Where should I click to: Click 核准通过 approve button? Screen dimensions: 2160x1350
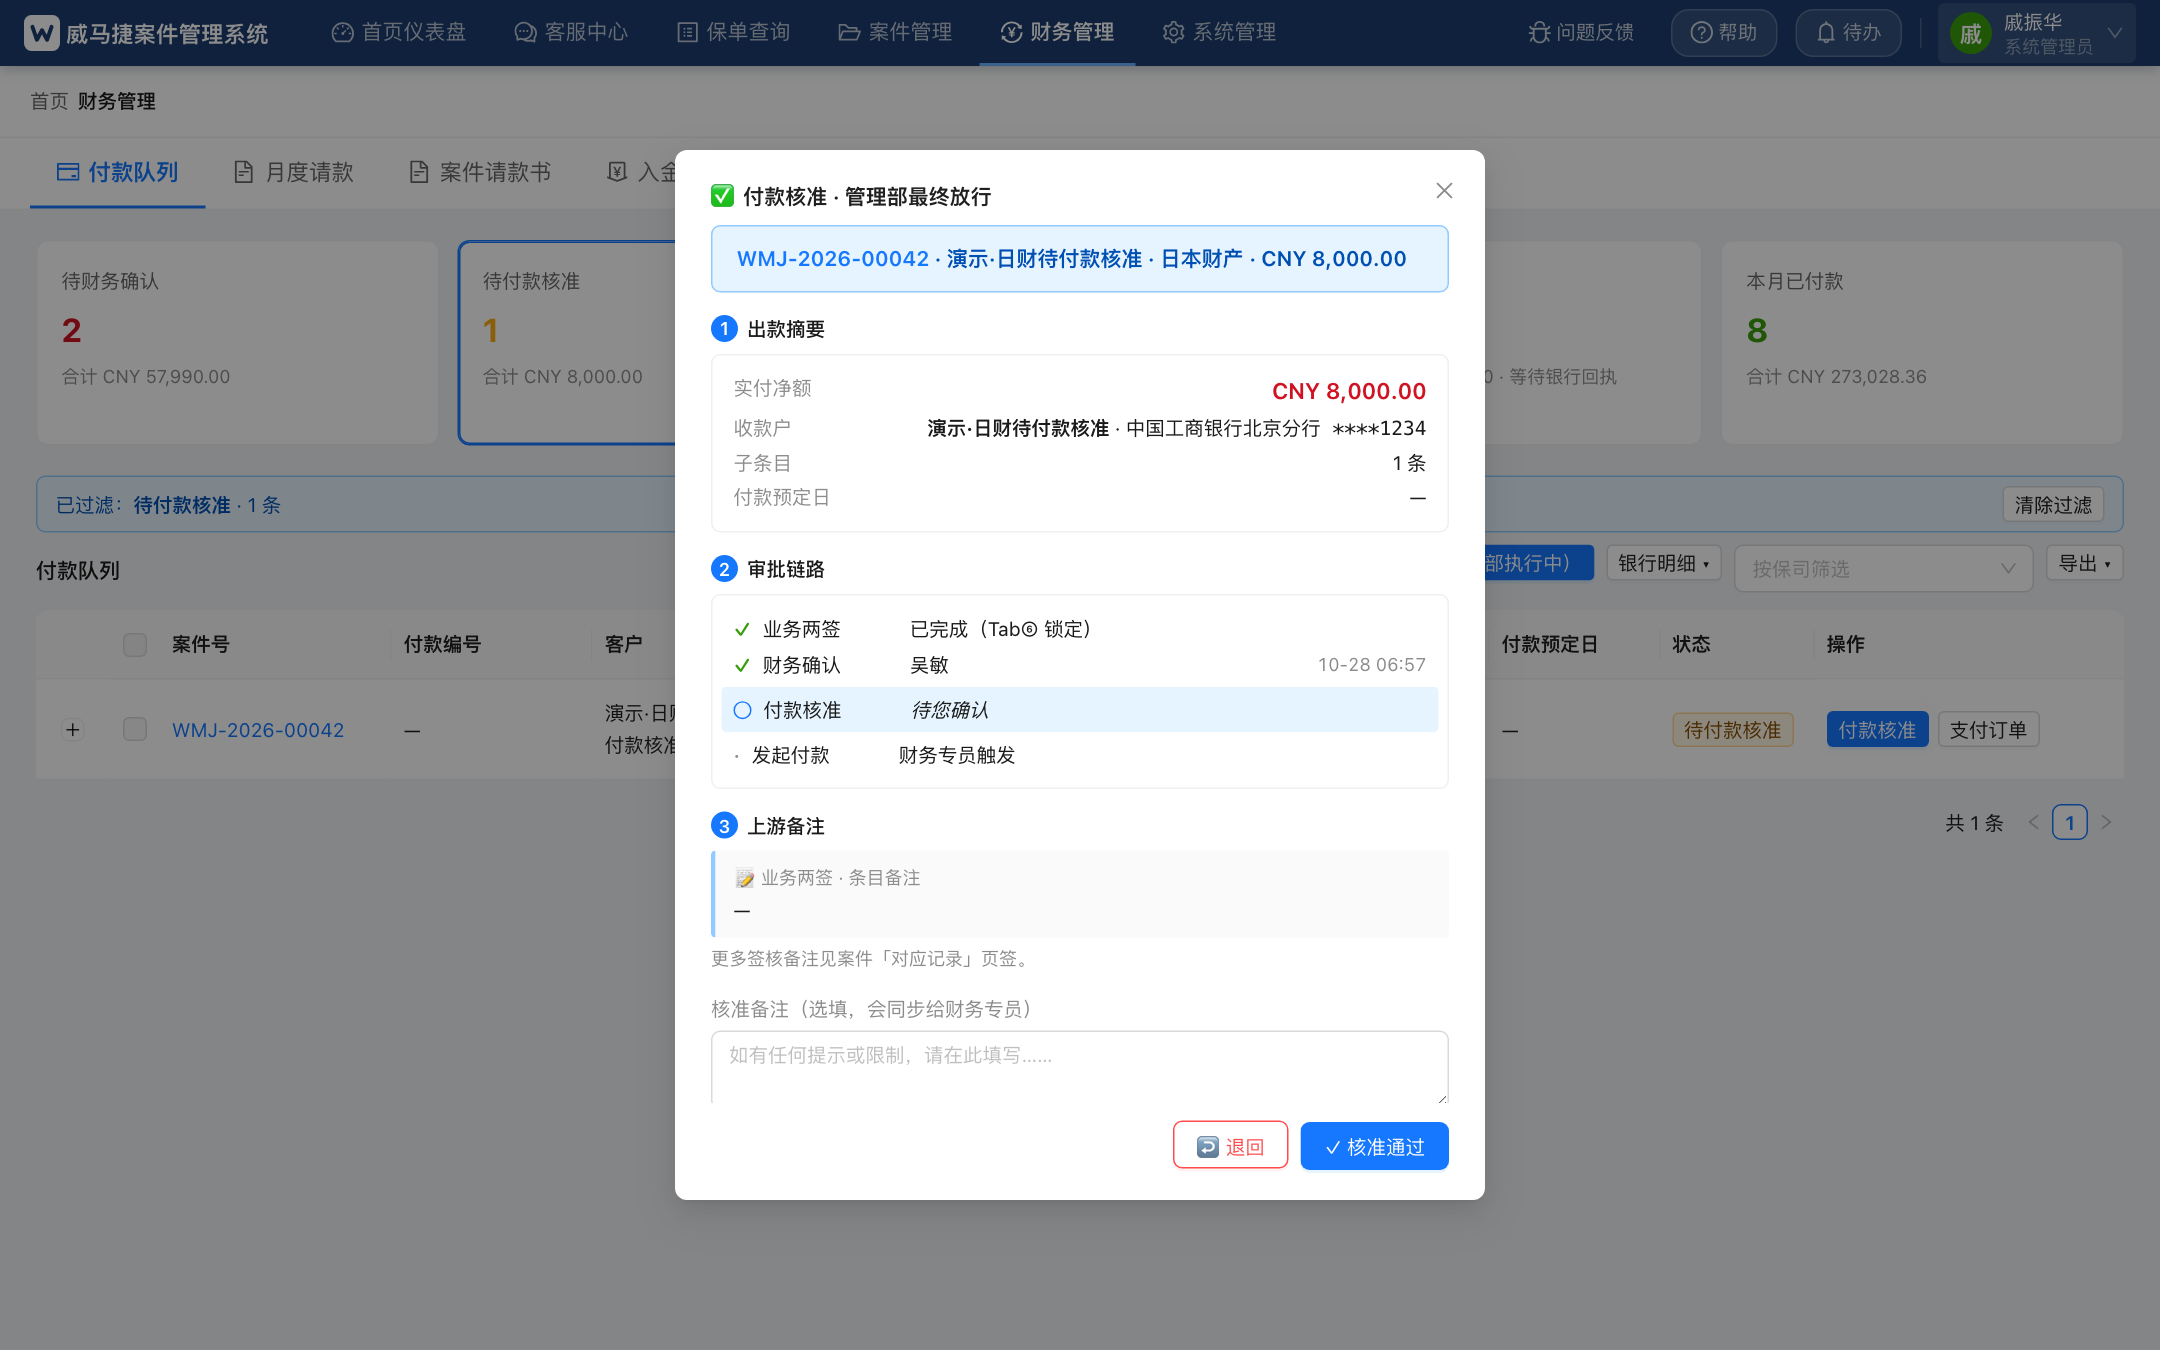1374,1146
